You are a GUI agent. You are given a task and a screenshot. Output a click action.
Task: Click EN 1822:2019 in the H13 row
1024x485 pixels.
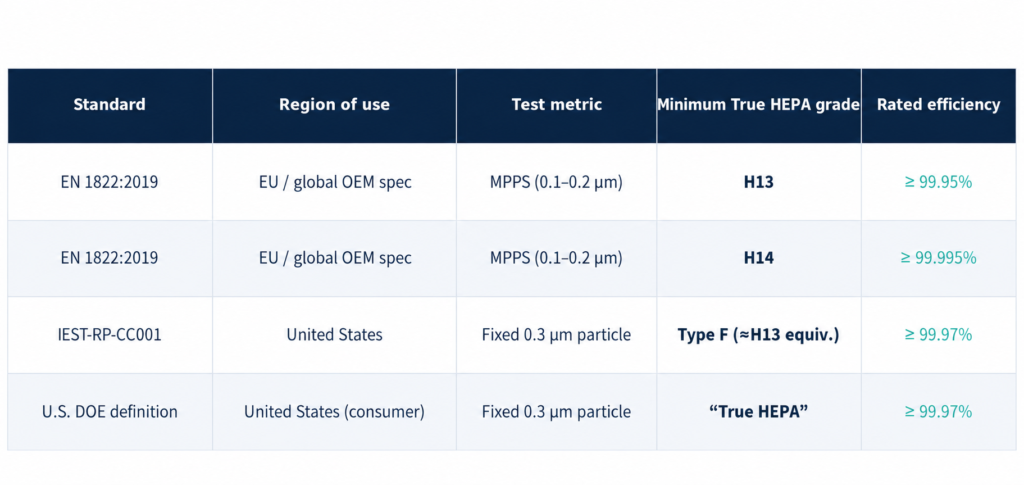109,182
